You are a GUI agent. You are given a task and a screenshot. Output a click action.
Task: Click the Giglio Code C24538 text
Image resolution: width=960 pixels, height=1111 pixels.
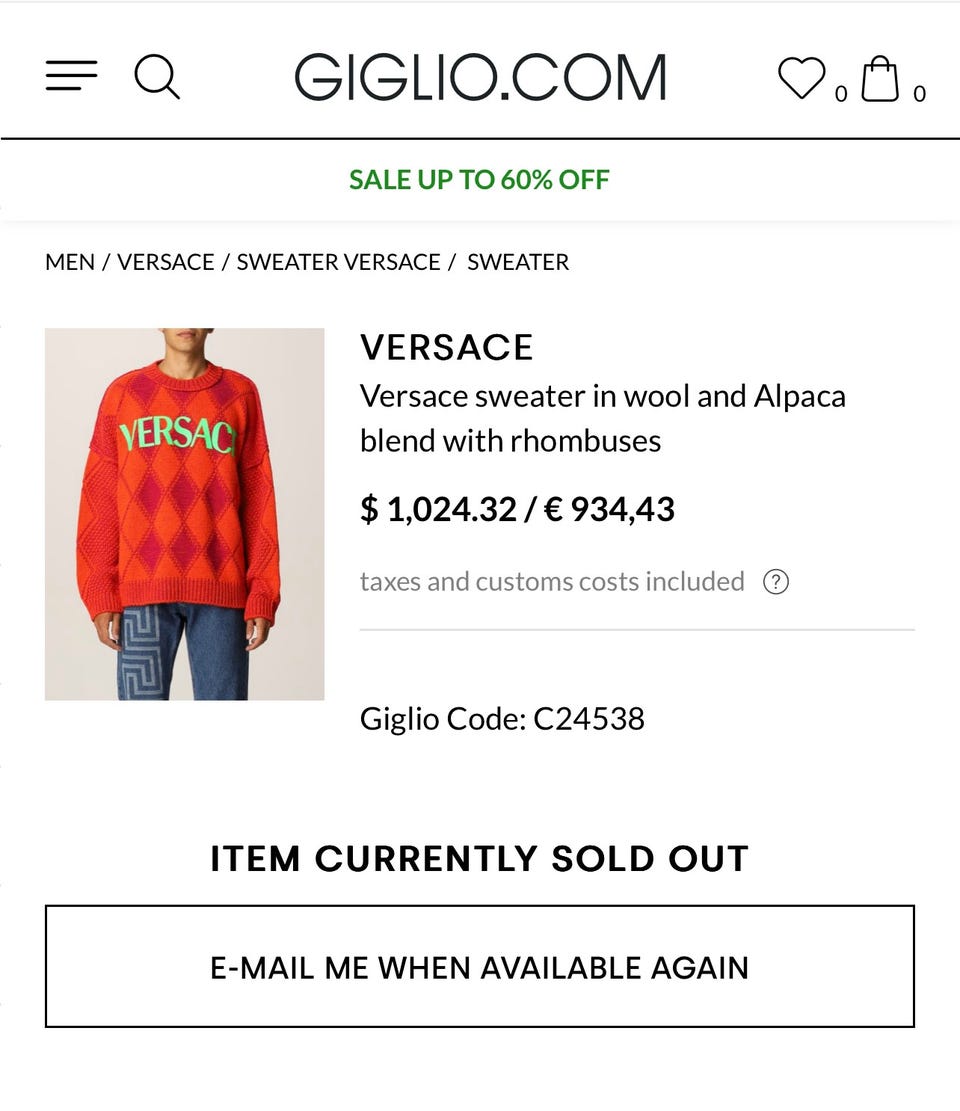502,718
